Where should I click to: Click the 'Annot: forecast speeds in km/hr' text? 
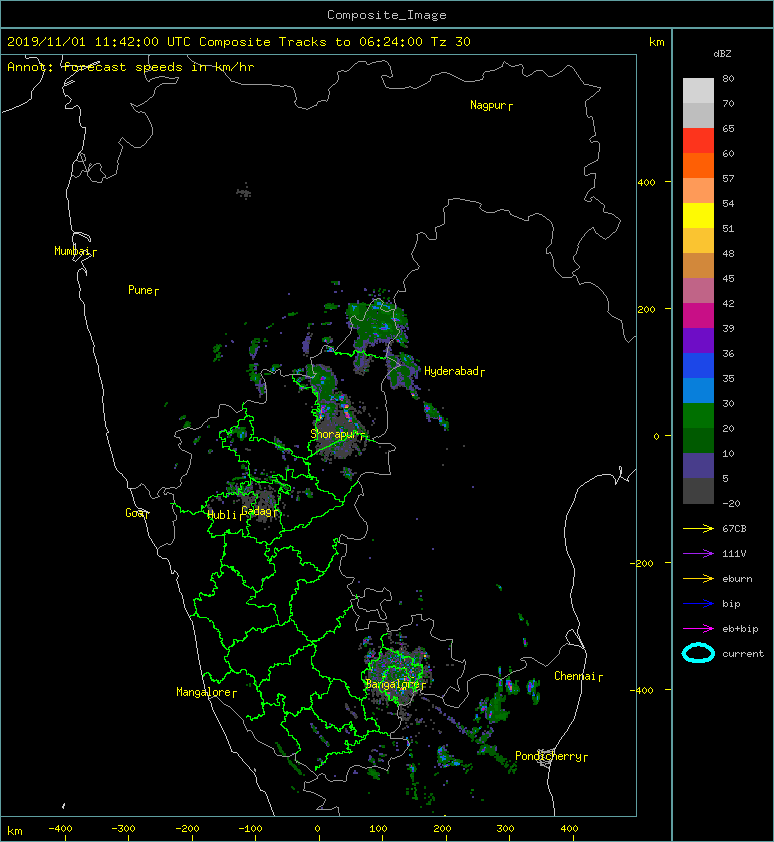coord(131,67)
